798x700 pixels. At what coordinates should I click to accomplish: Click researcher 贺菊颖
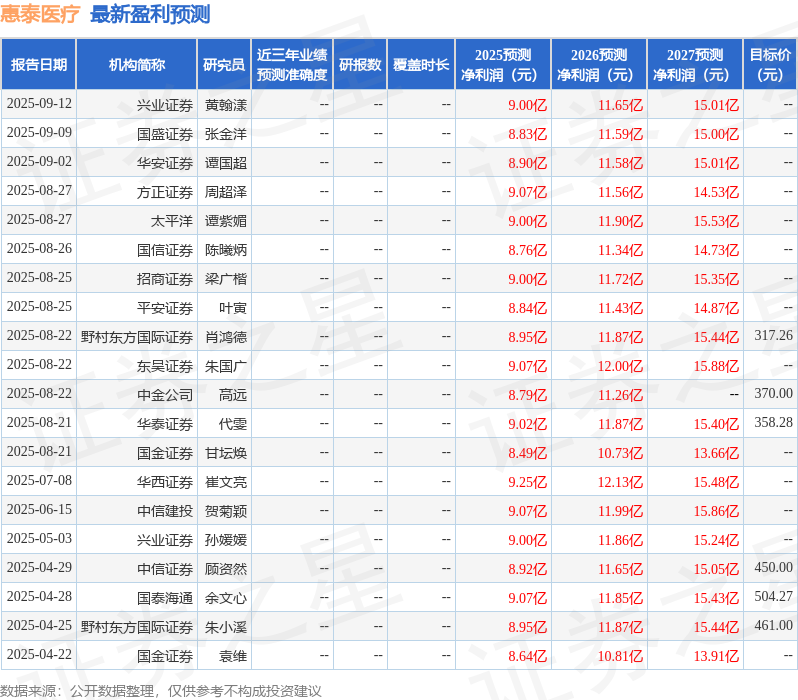tap(226, 512)
